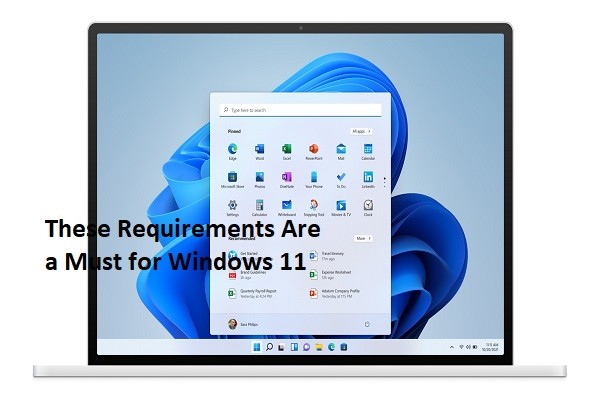Click the Type here to search box

coord(300,110)
